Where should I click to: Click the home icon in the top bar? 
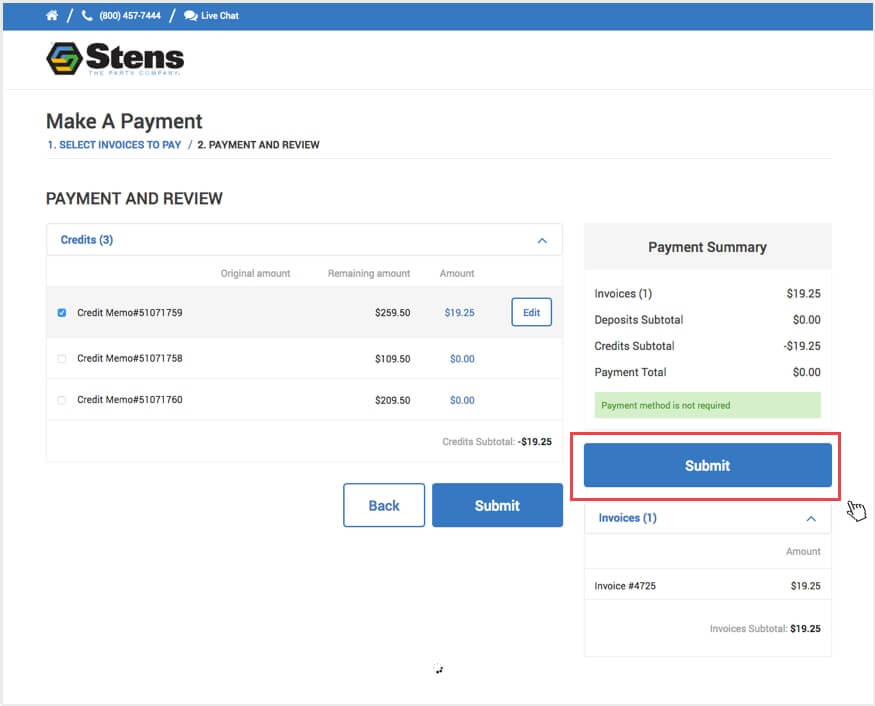51,15
